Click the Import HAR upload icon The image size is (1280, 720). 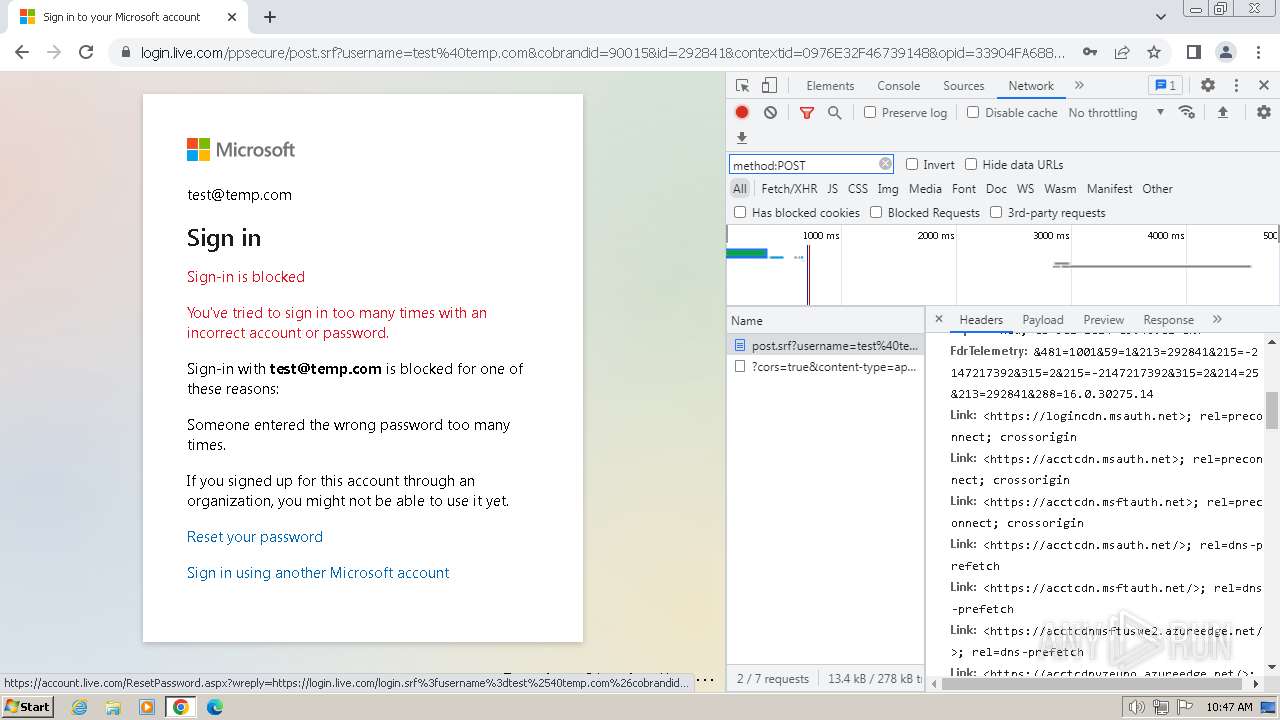click(x=1222, y=113)
